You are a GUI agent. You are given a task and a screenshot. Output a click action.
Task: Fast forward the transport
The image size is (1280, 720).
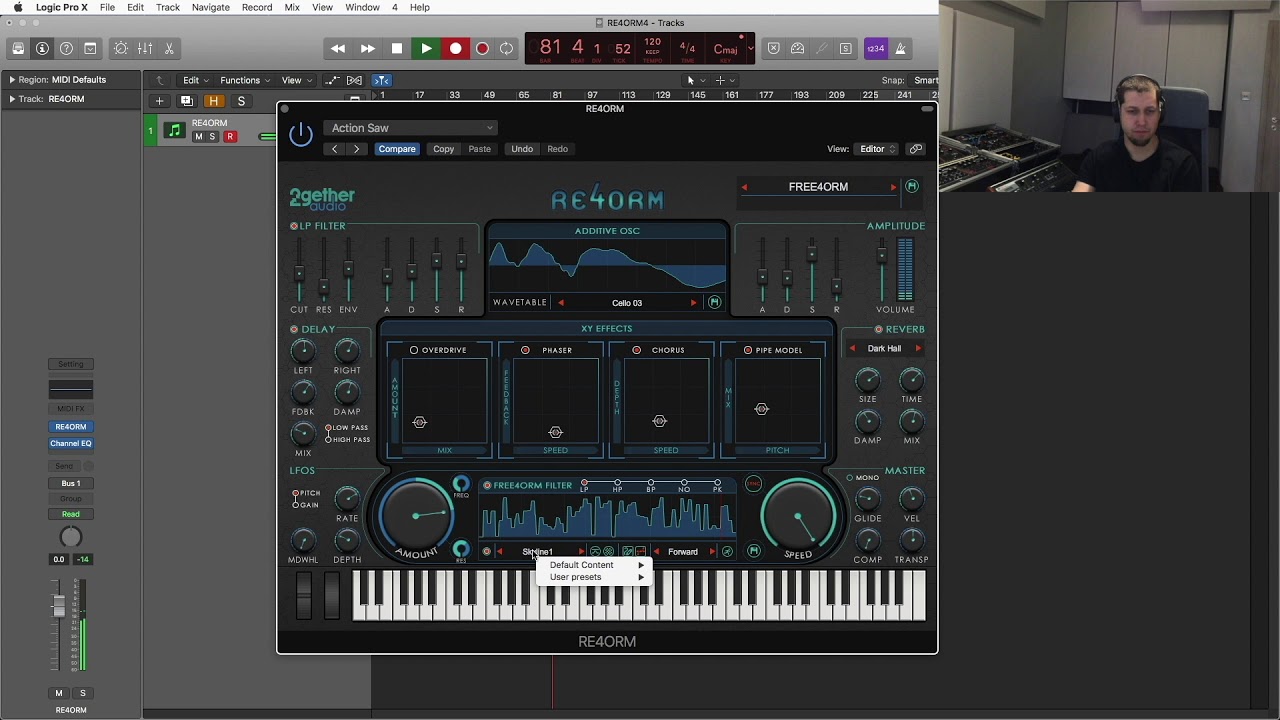coord(368,48)
